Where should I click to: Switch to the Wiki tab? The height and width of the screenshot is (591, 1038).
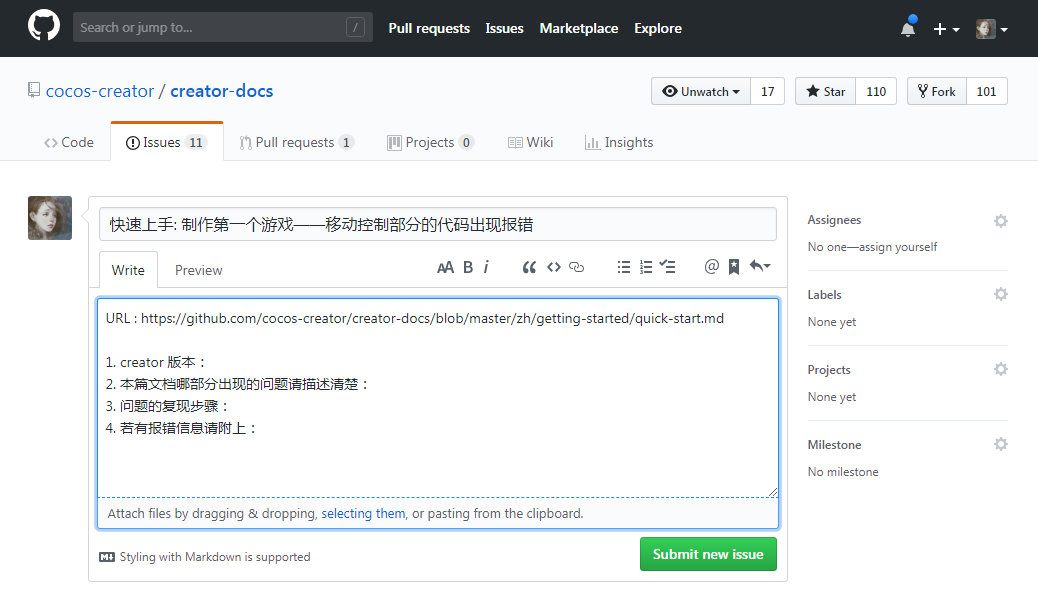click(530, 142)
